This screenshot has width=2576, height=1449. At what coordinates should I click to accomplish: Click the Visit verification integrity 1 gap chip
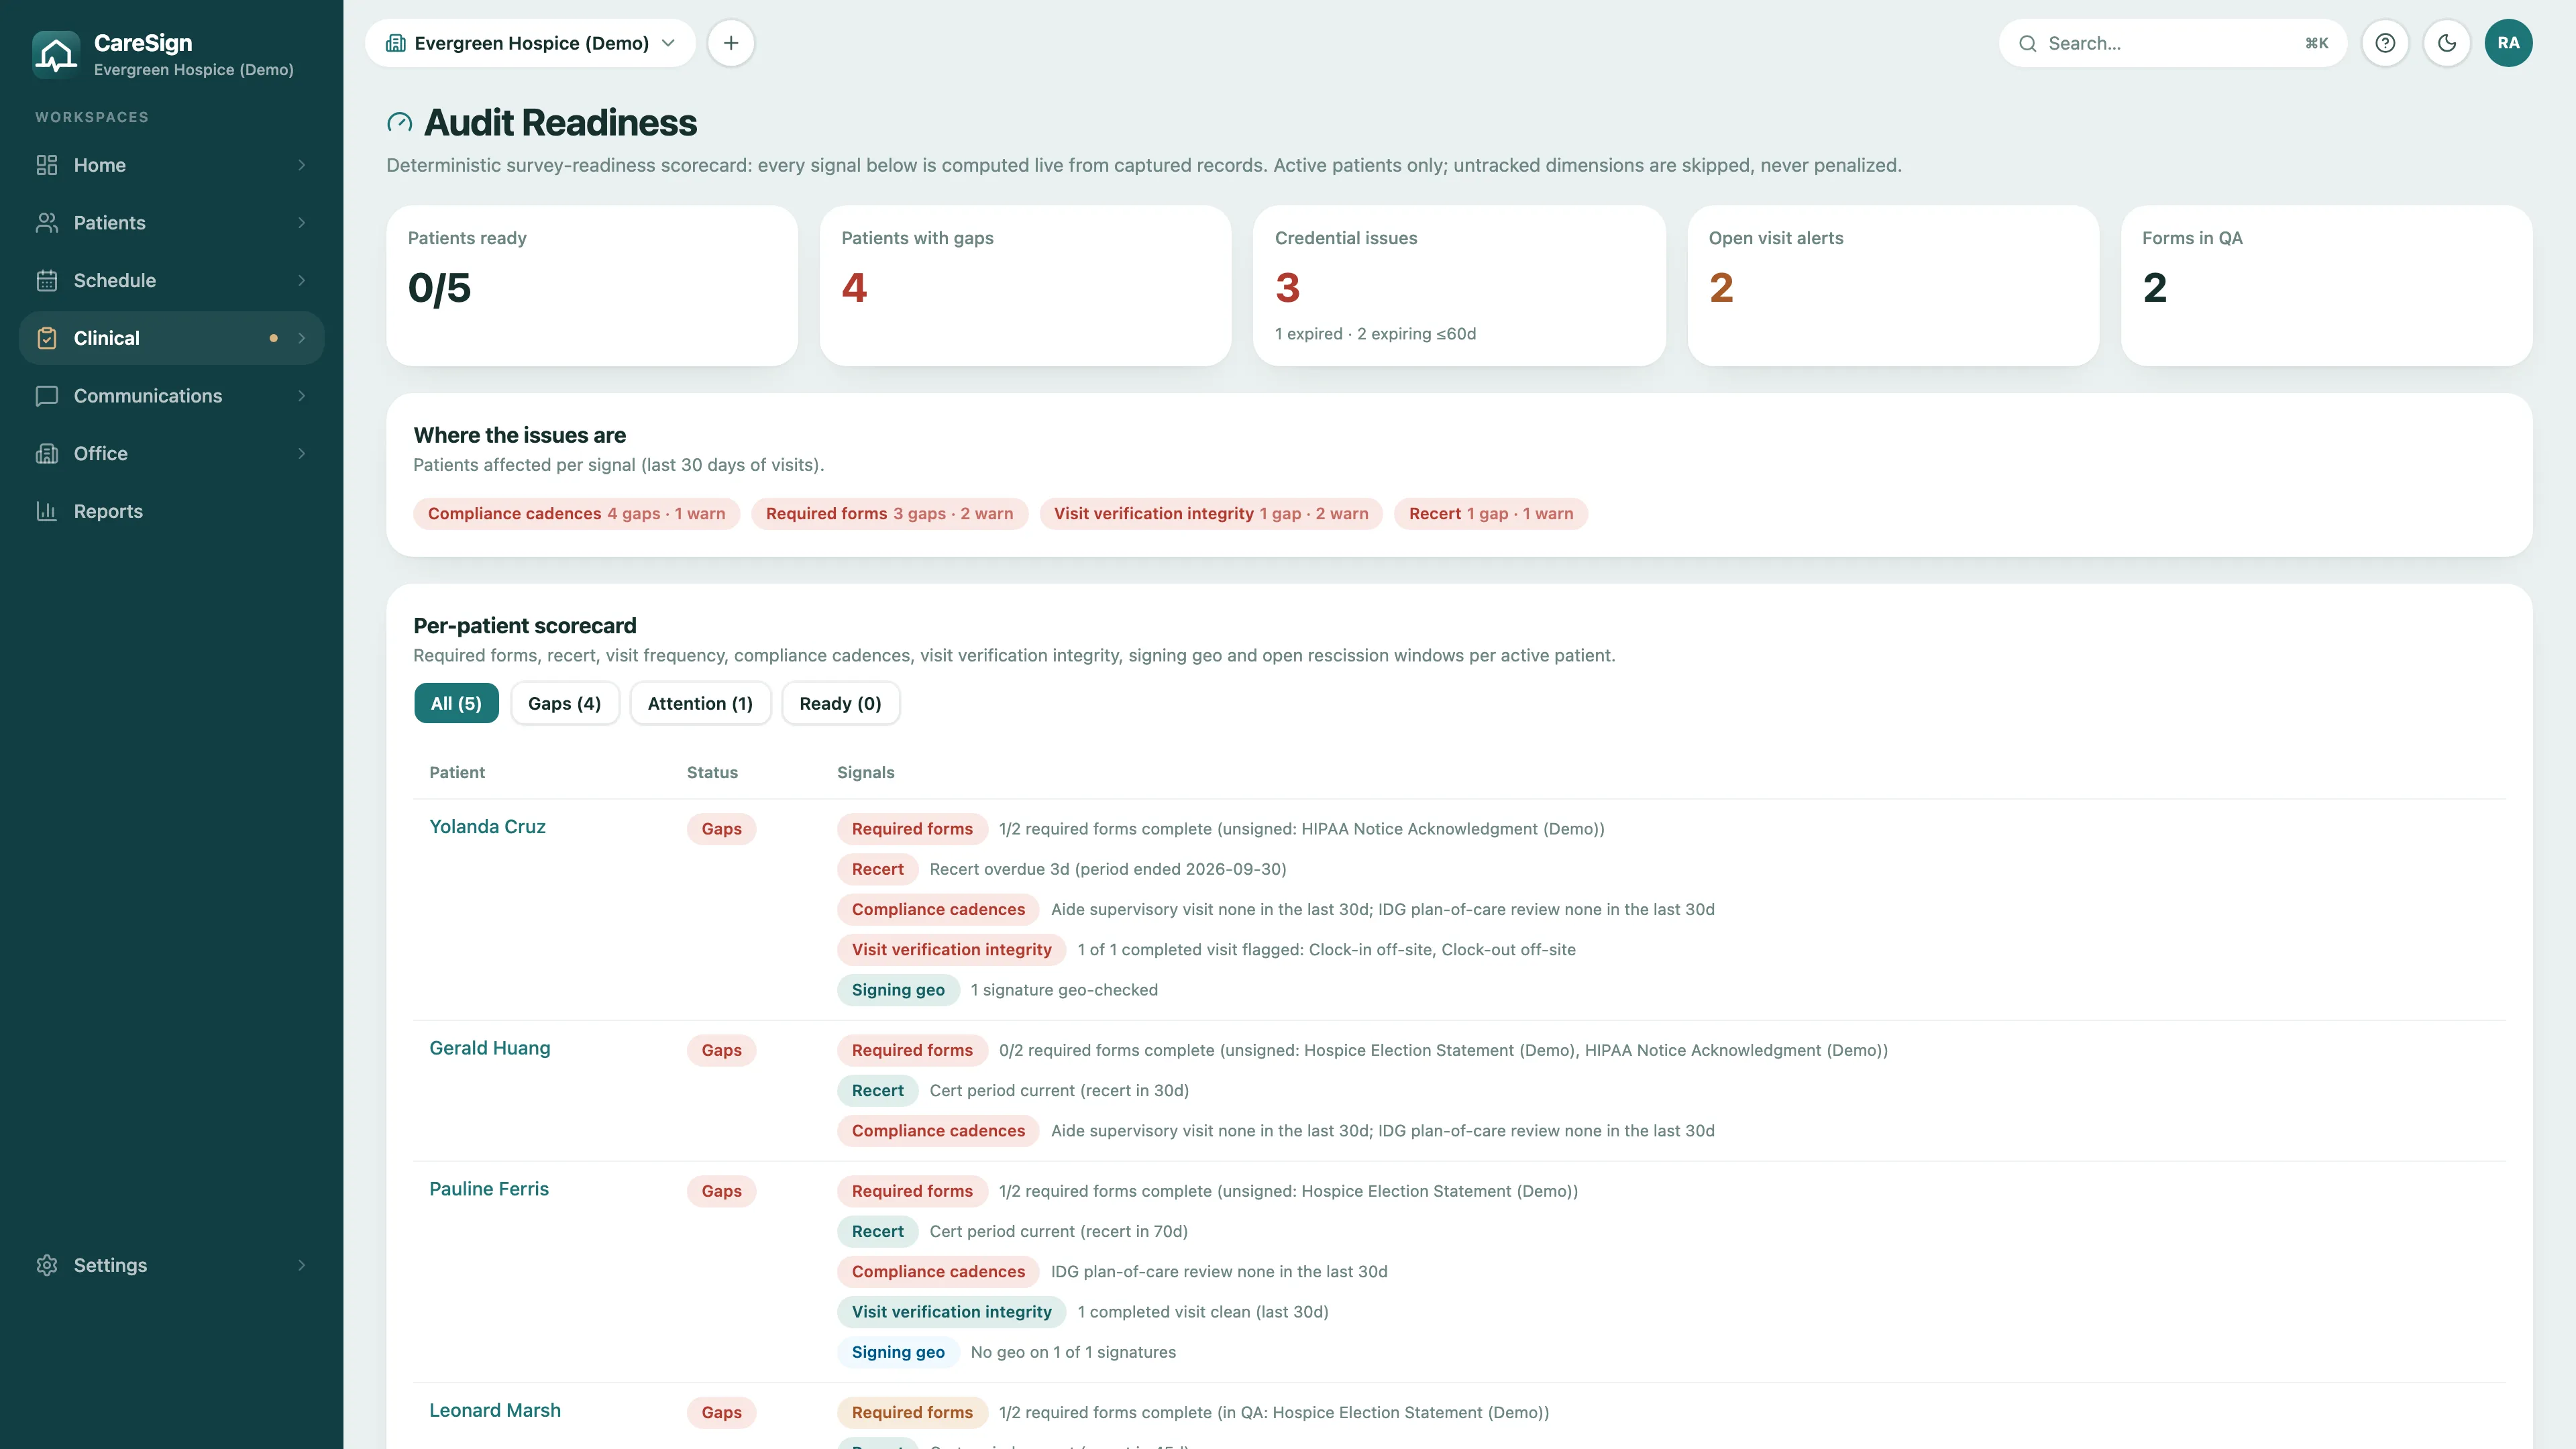point(1211,513)
